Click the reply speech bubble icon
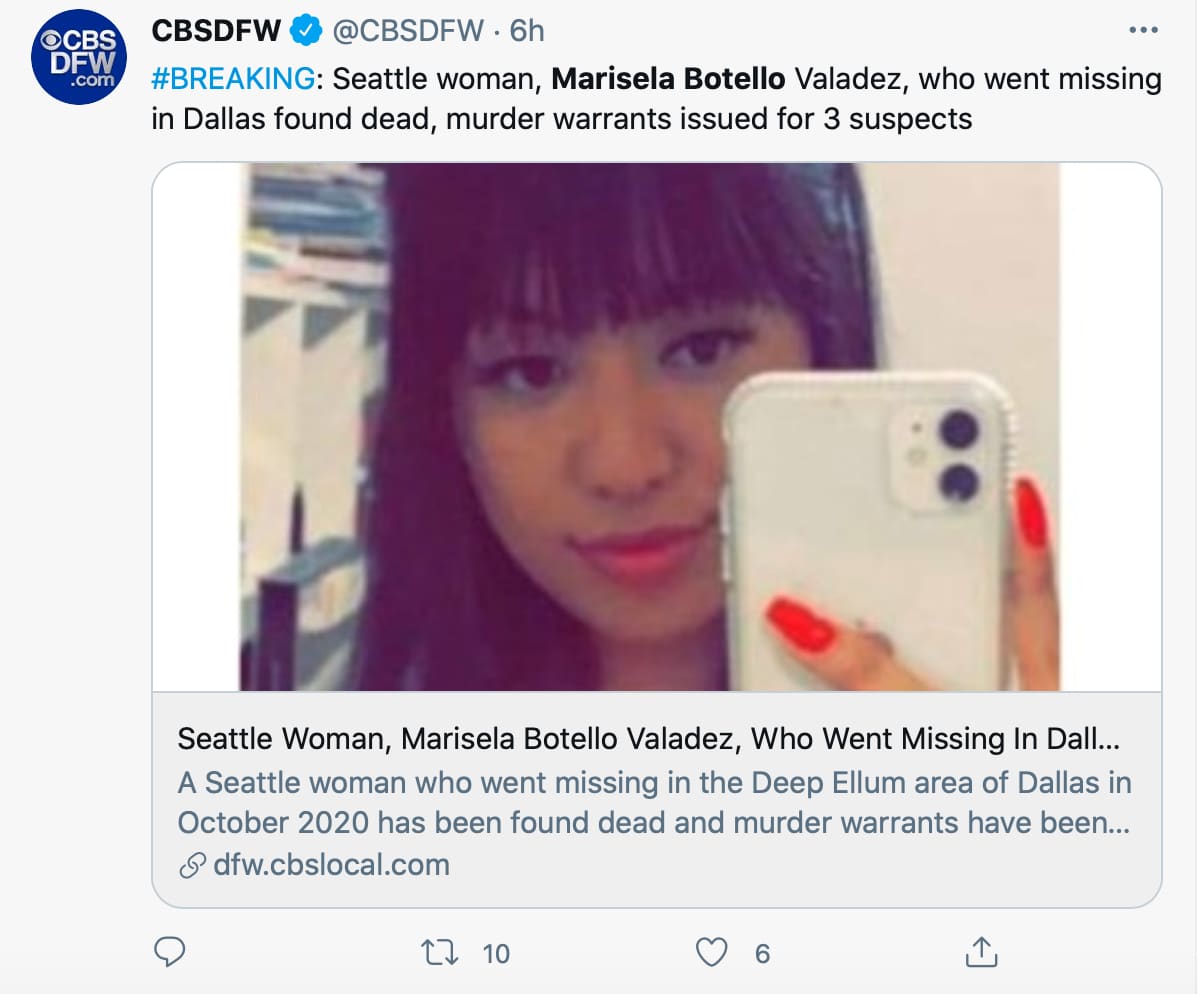This screenshot has height=994, width=1198. tap(170, 953)
